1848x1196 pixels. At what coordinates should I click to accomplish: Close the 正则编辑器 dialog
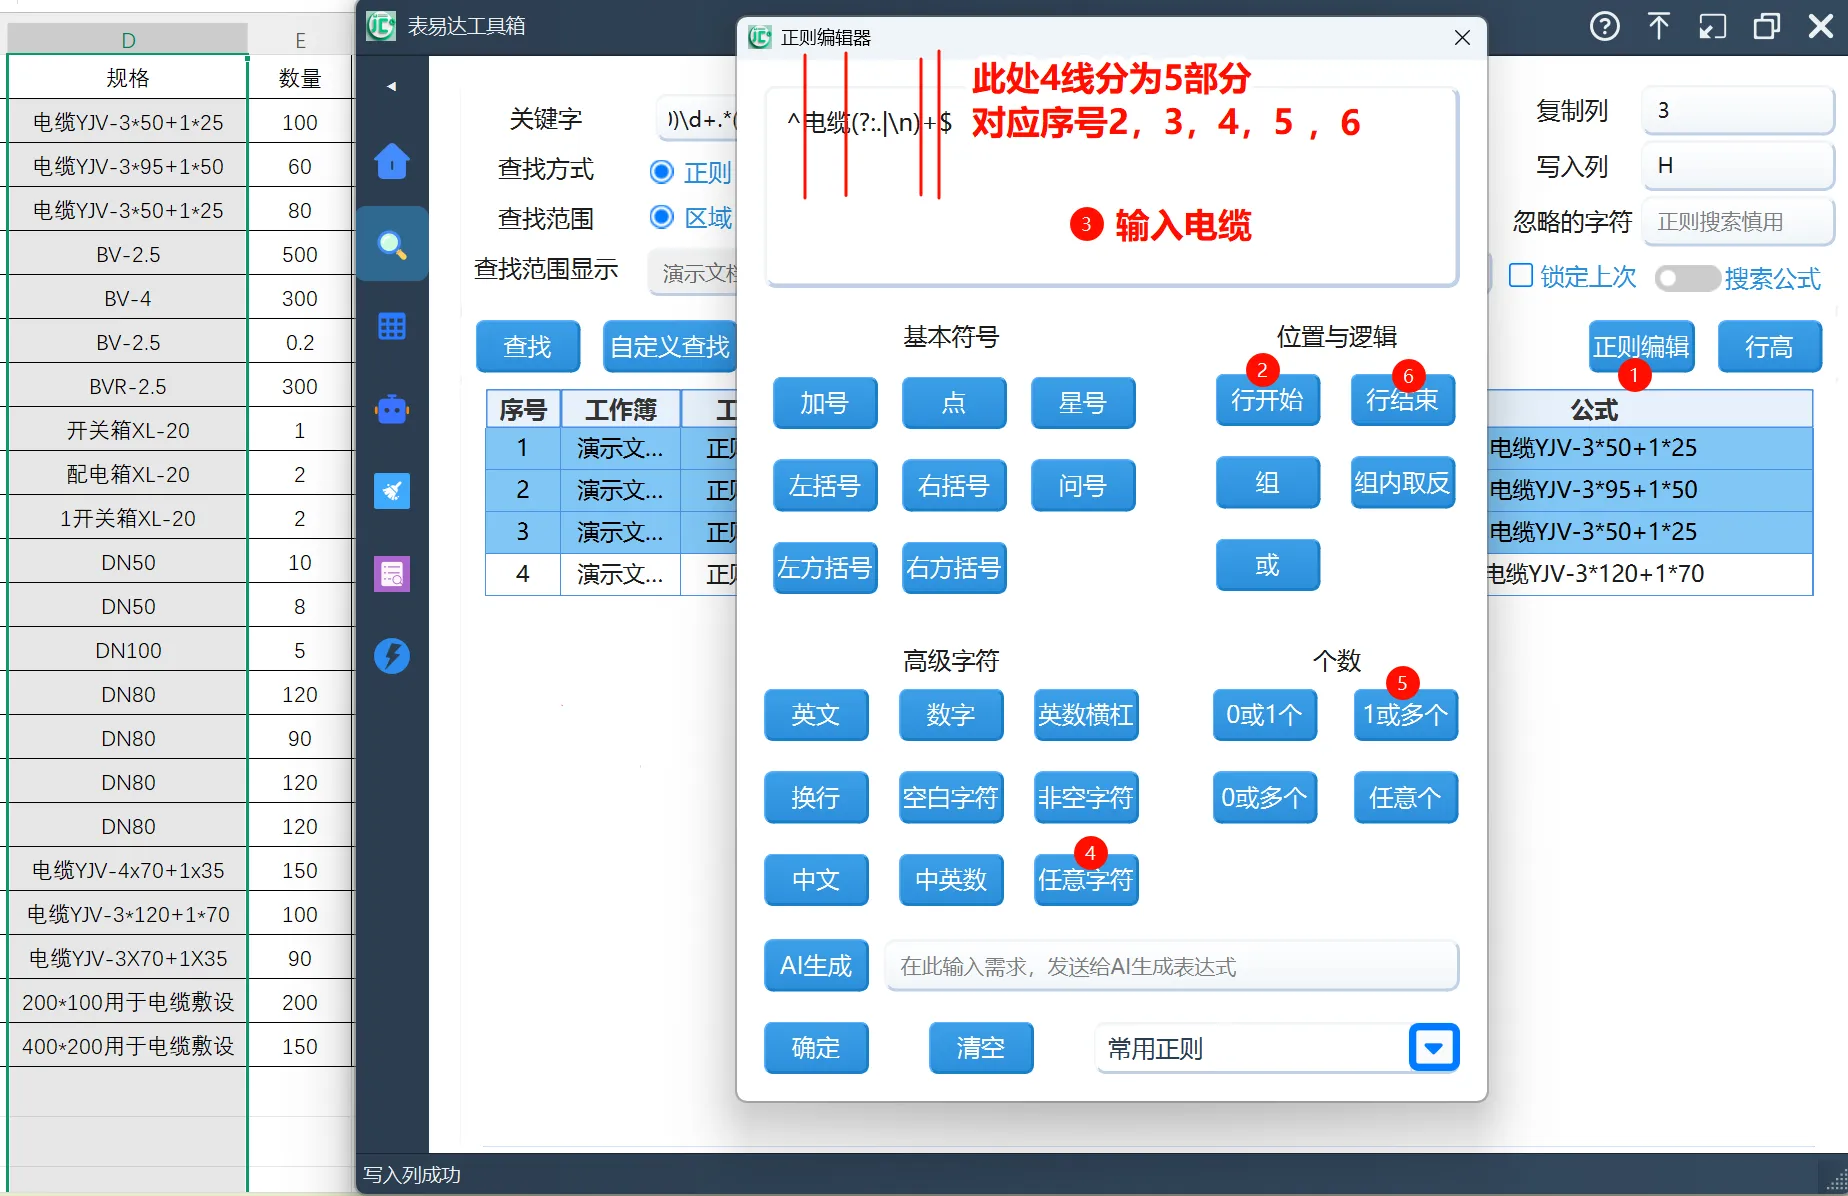coord(1462,38)
